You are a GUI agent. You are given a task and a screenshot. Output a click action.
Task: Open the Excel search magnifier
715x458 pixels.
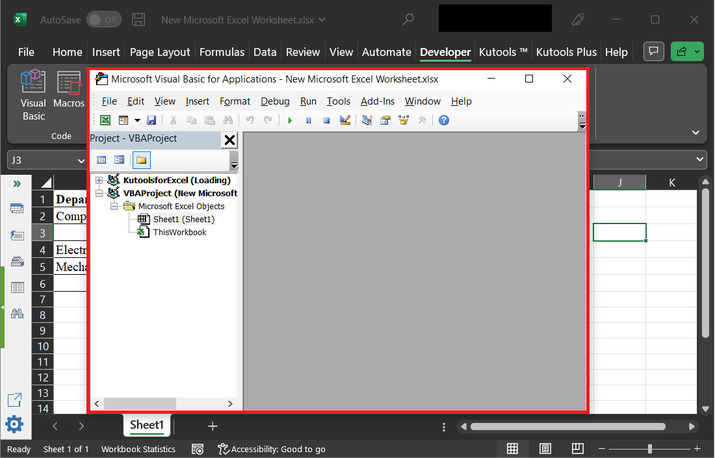click(408, 19)
